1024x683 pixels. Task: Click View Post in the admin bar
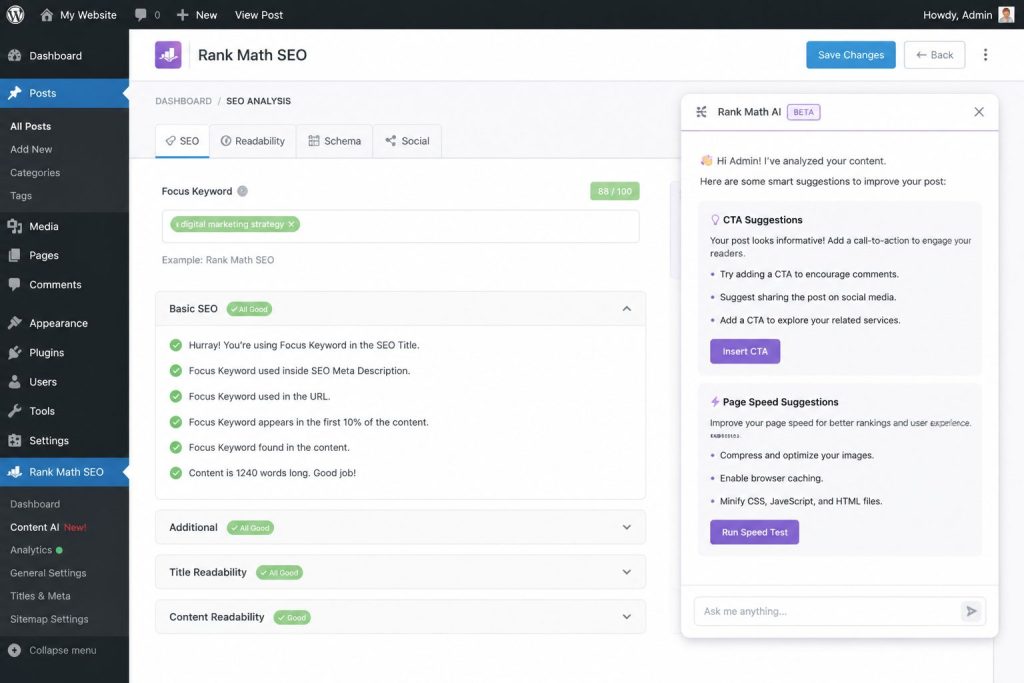pyautogui.click(x=259, y=14)
